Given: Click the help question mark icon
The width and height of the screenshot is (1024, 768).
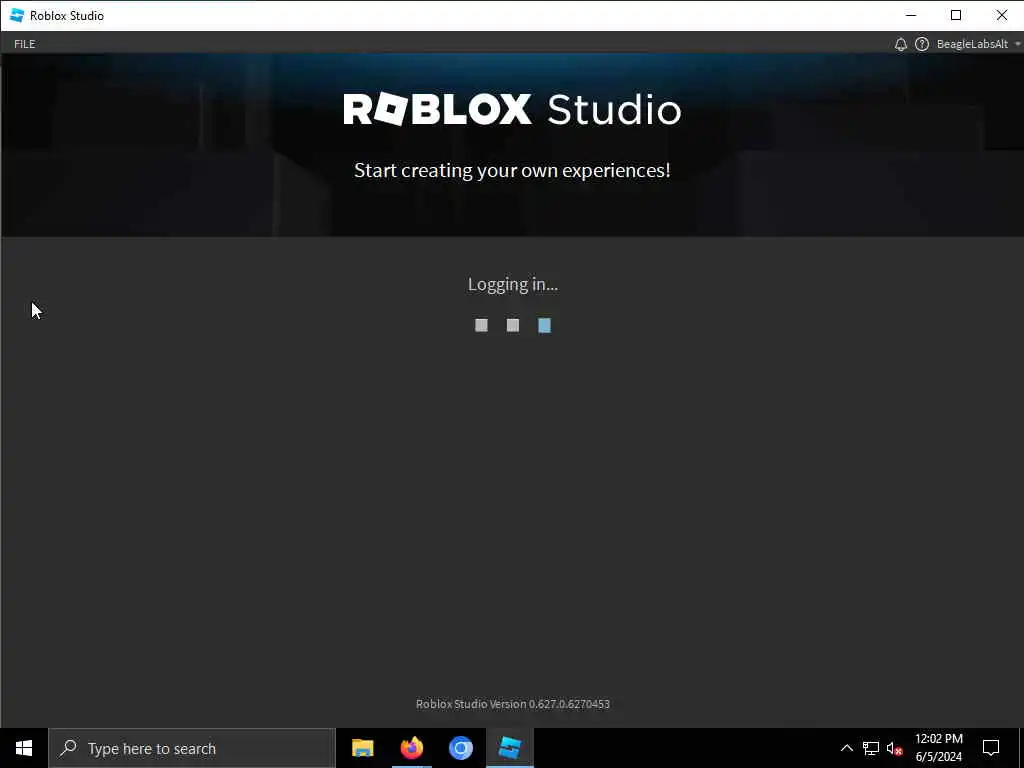Looking at the screenshot, I should click(921, 44).
